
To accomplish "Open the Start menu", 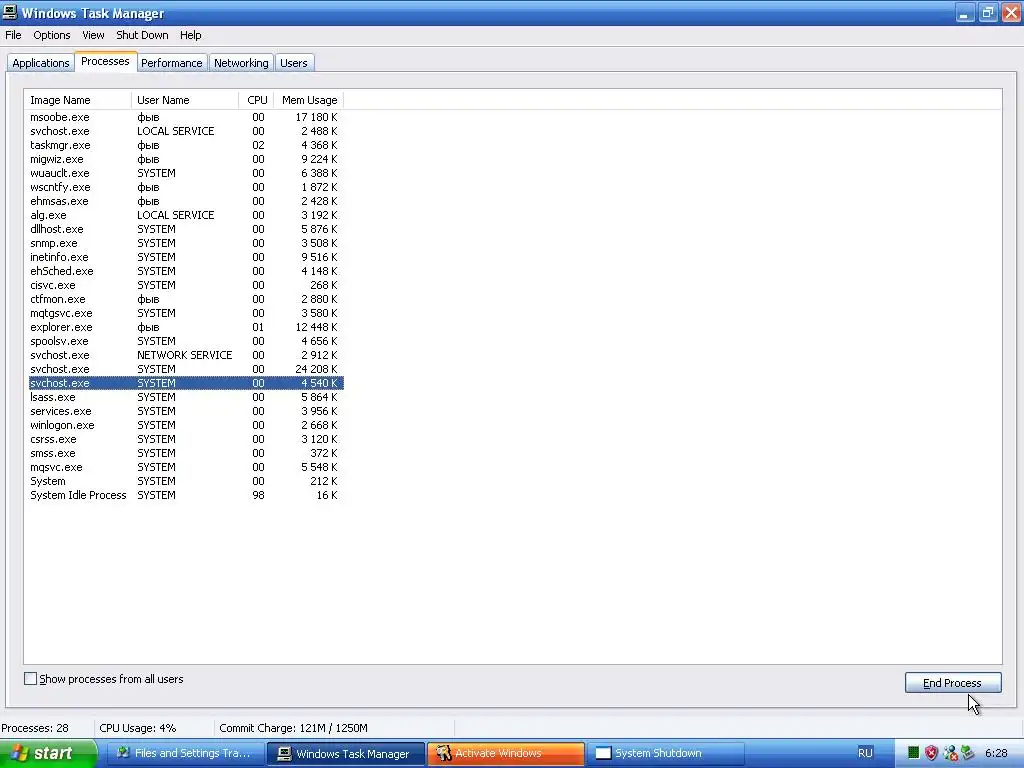I will point(48,753).
